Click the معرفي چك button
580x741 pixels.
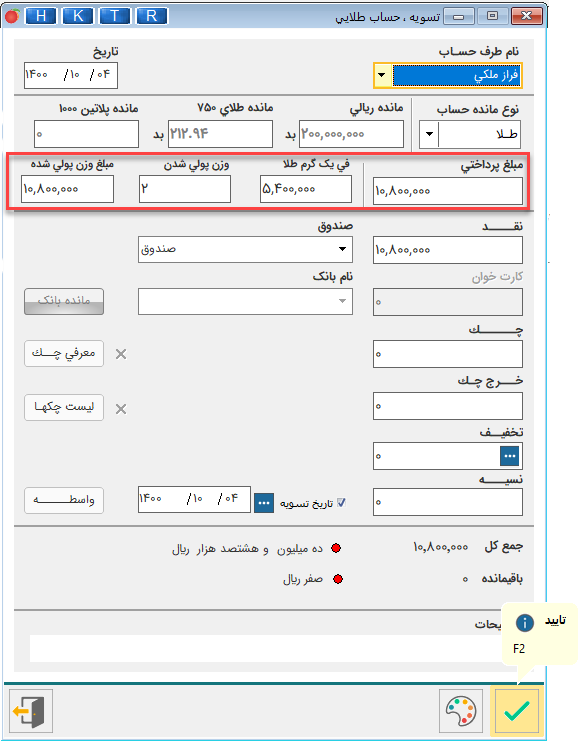(64, 353)
